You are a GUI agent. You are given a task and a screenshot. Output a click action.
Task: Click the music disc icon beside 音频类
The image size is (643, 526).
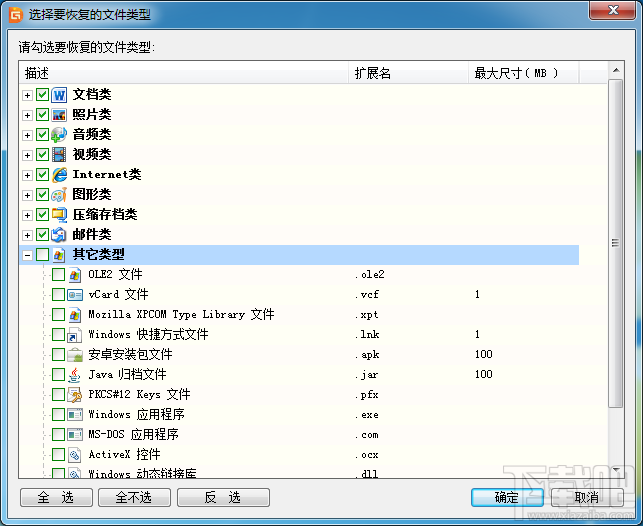pyautogui.click(x=59, y=134)
